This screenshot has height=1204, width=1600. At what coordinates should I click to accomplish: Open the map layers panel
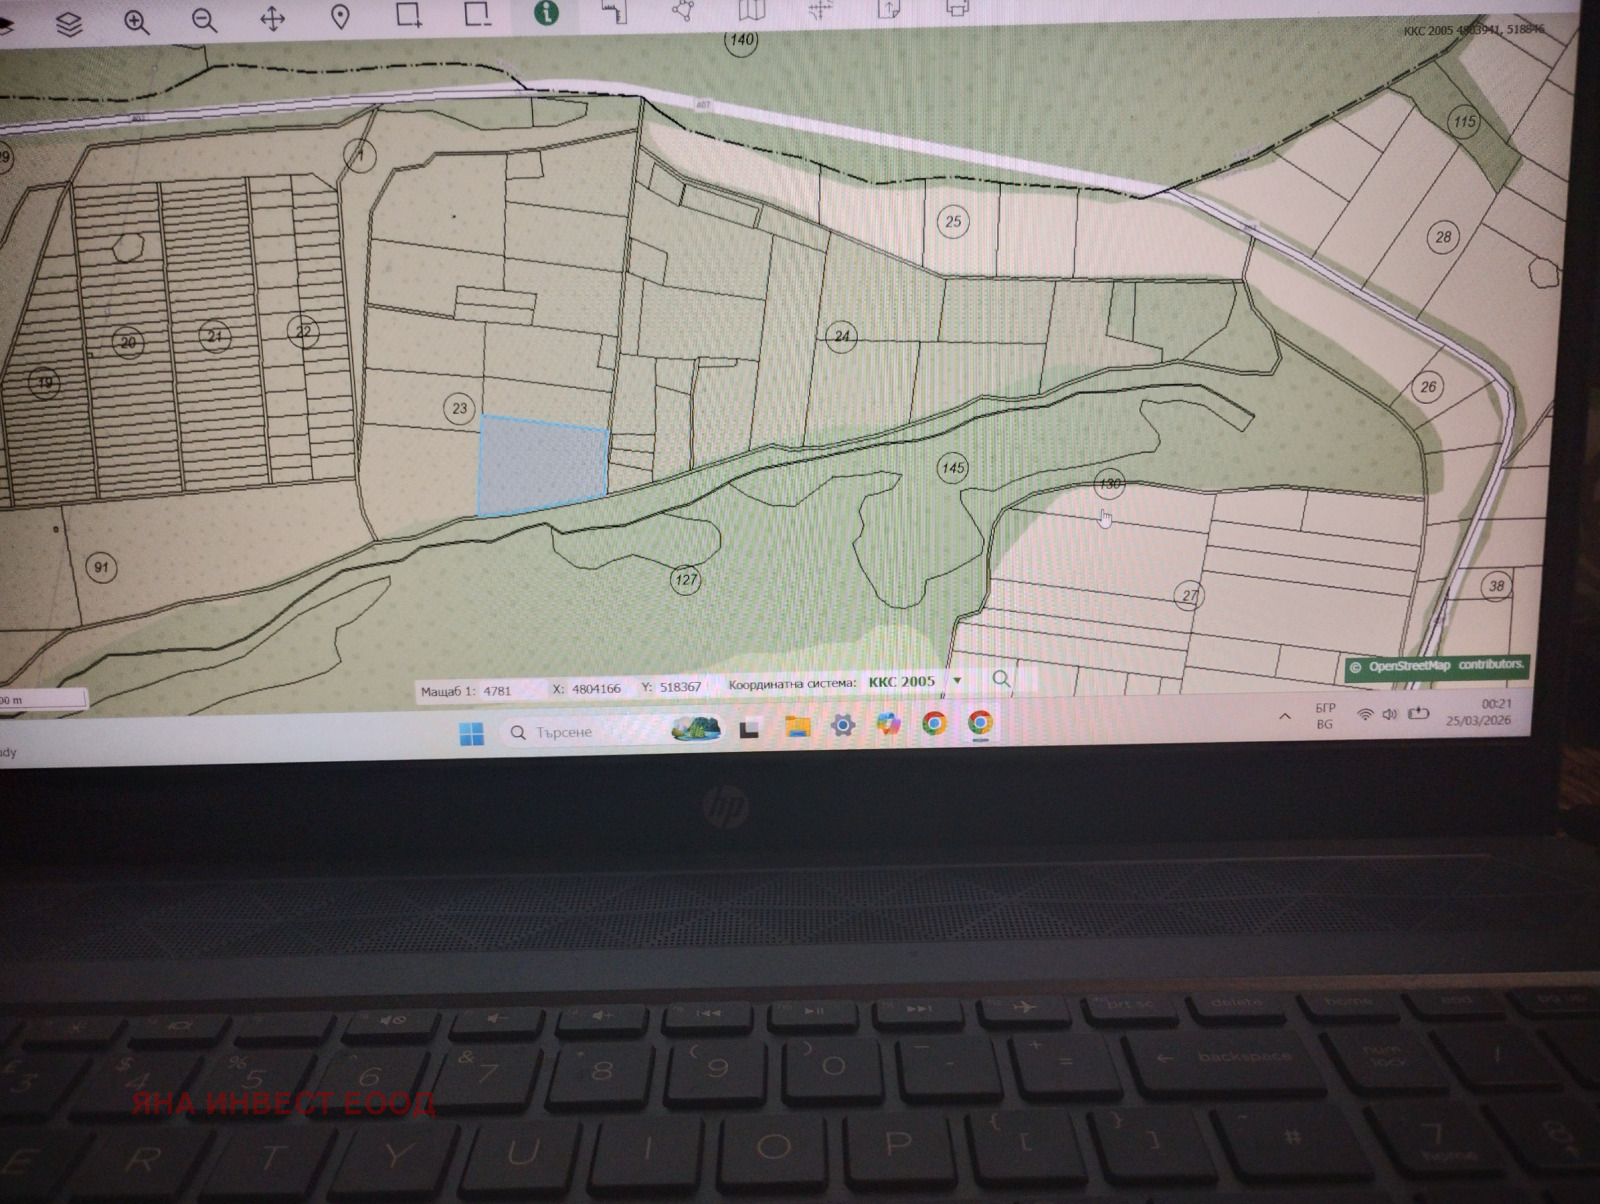[68, 23]
